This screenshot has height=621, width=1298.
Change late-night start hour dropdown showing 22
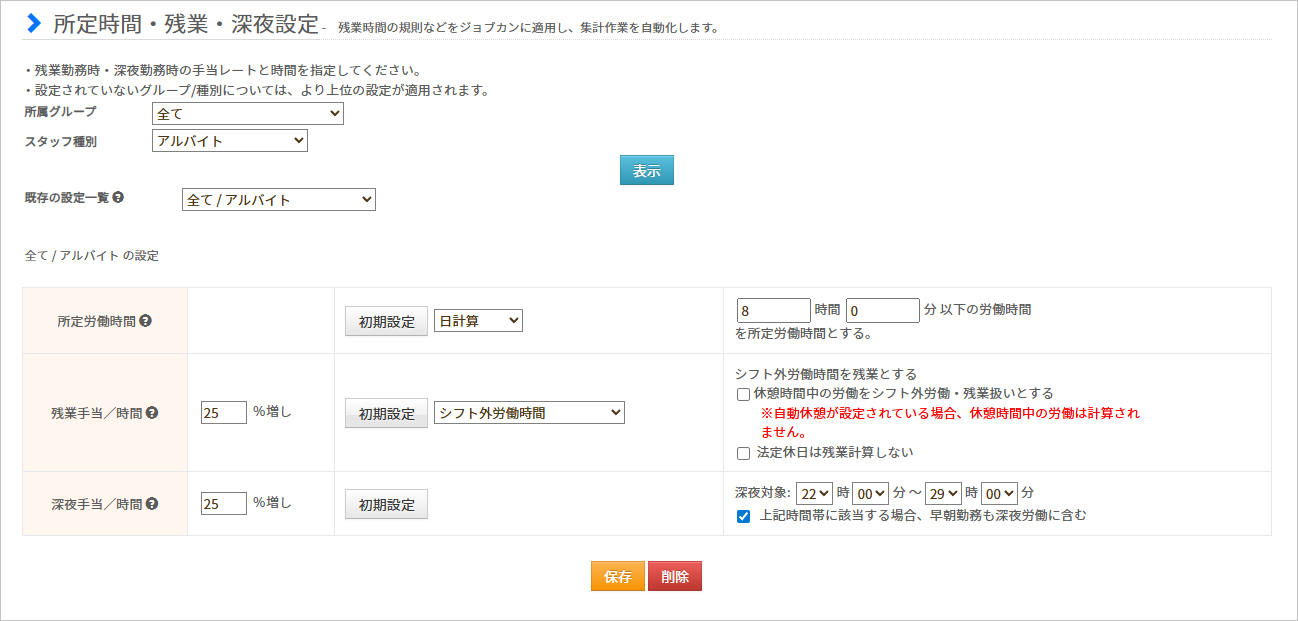pyautogui.click(x=814, y=493)
